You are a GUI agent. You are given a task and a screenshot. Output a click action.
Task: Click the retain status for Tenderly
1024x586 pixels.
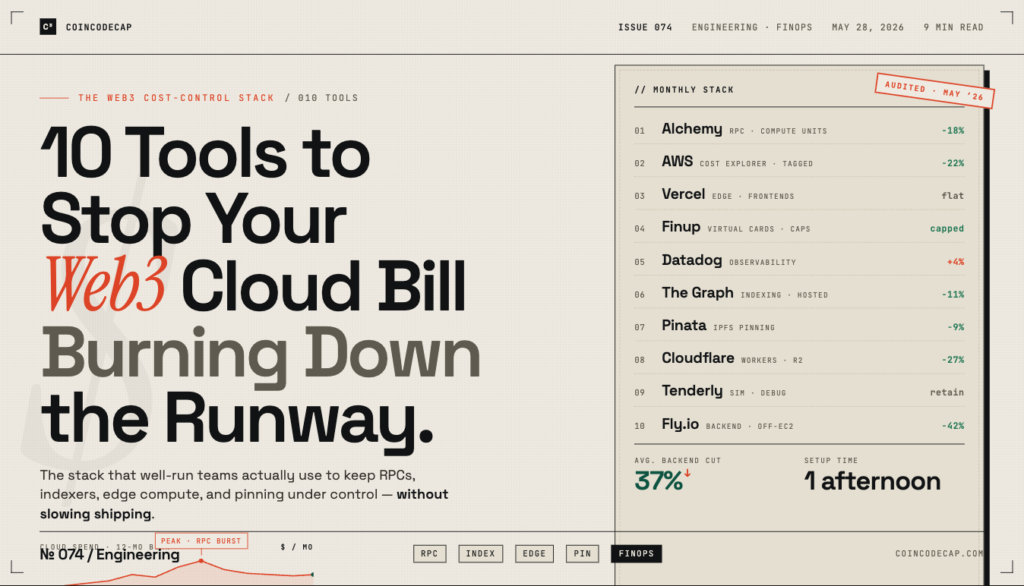pyautogui.click(x=947, y=393)
